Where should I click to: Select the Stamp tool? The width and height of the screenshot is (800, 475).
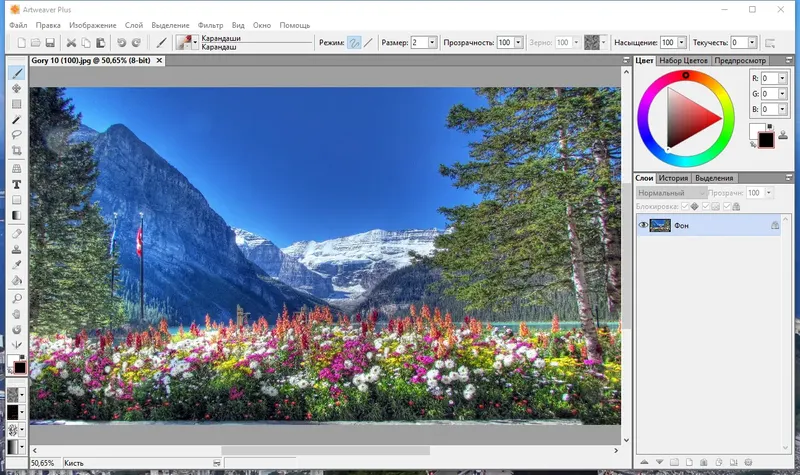17,249
